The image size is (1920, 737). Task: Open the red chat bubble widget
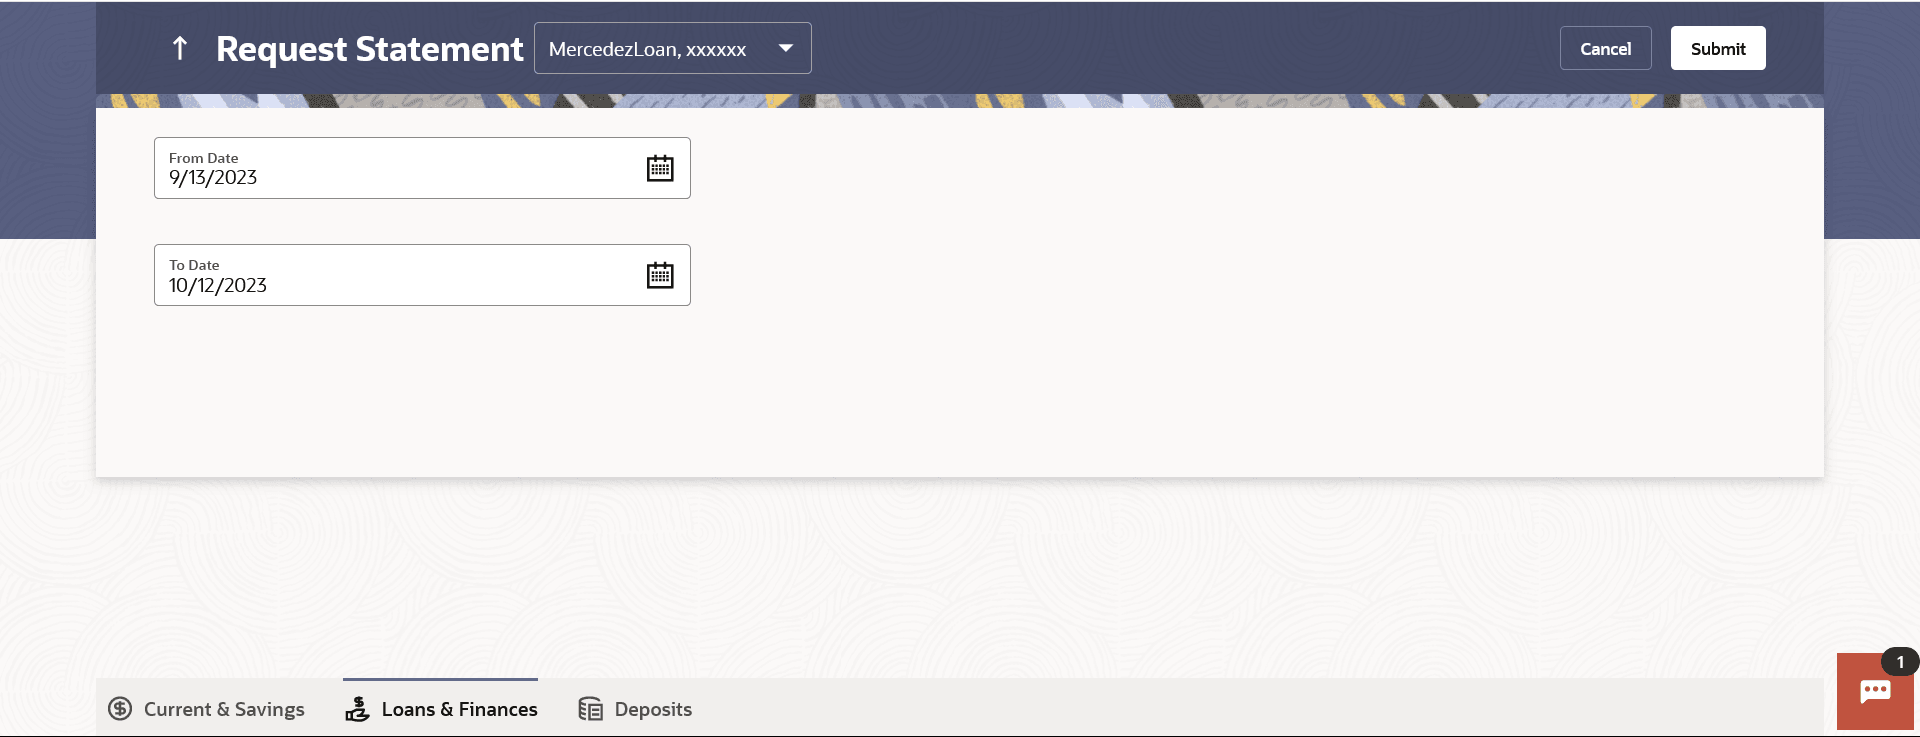coord(1875,692)
